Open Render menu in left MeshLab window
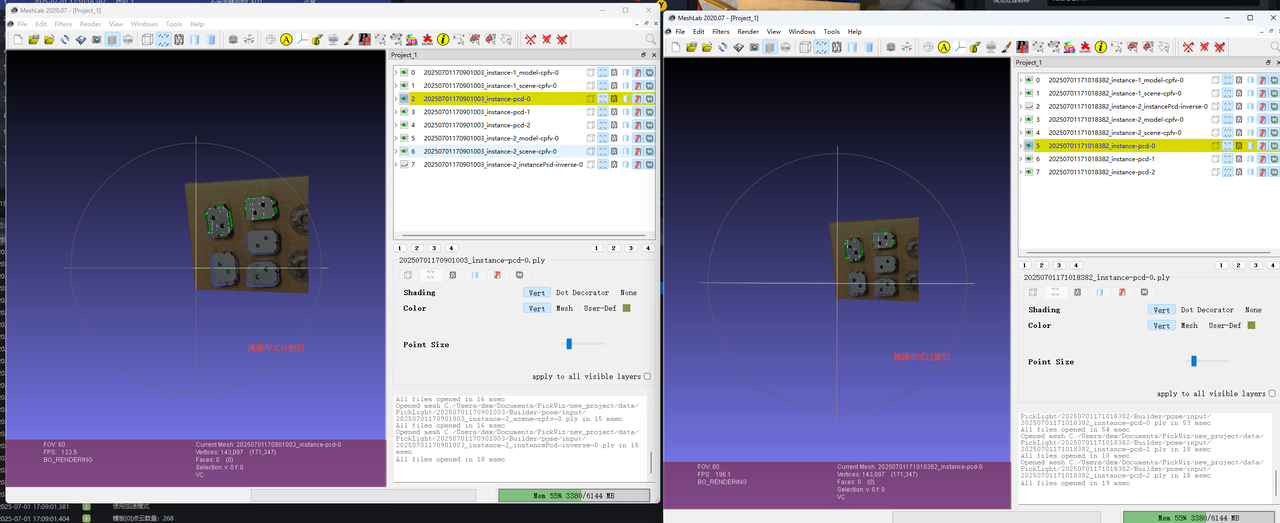Image resolution: width=1280 pixels, height=523 pixels. [90, 24]
